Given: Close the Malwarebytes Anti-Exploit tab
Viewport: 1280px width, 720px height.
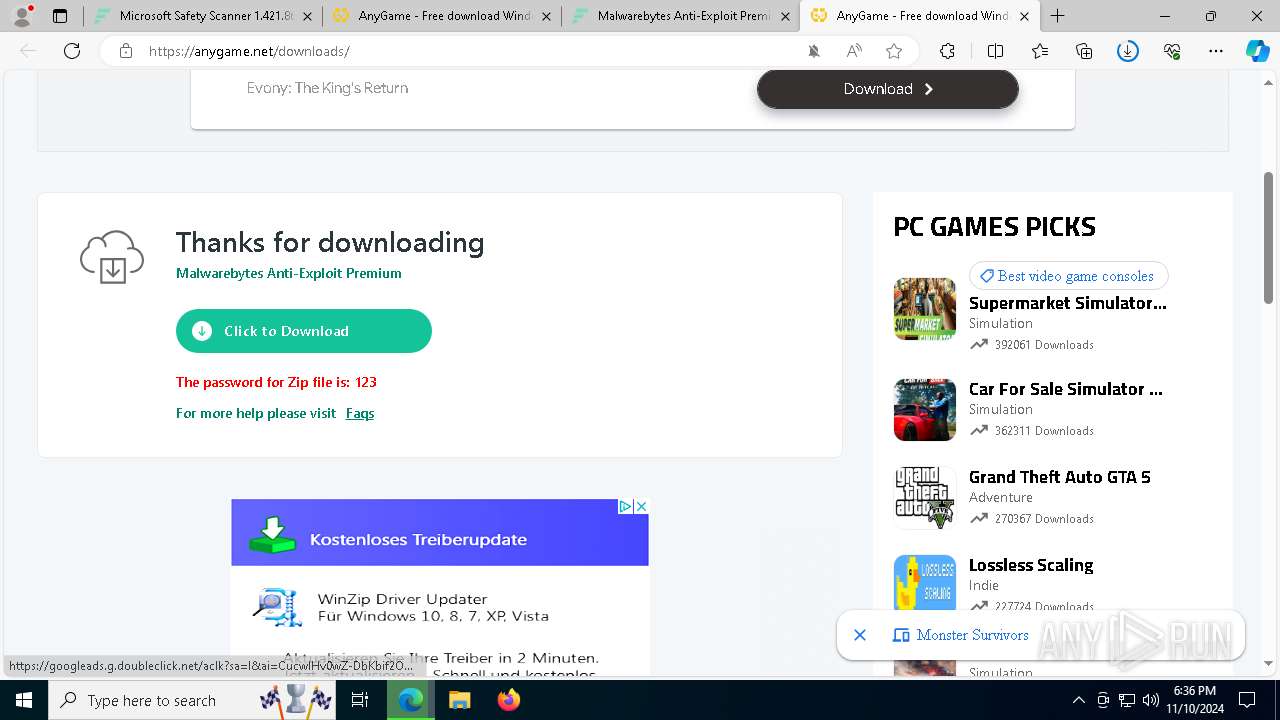Looking at the screenshot, I should click(x=785, y=16).
